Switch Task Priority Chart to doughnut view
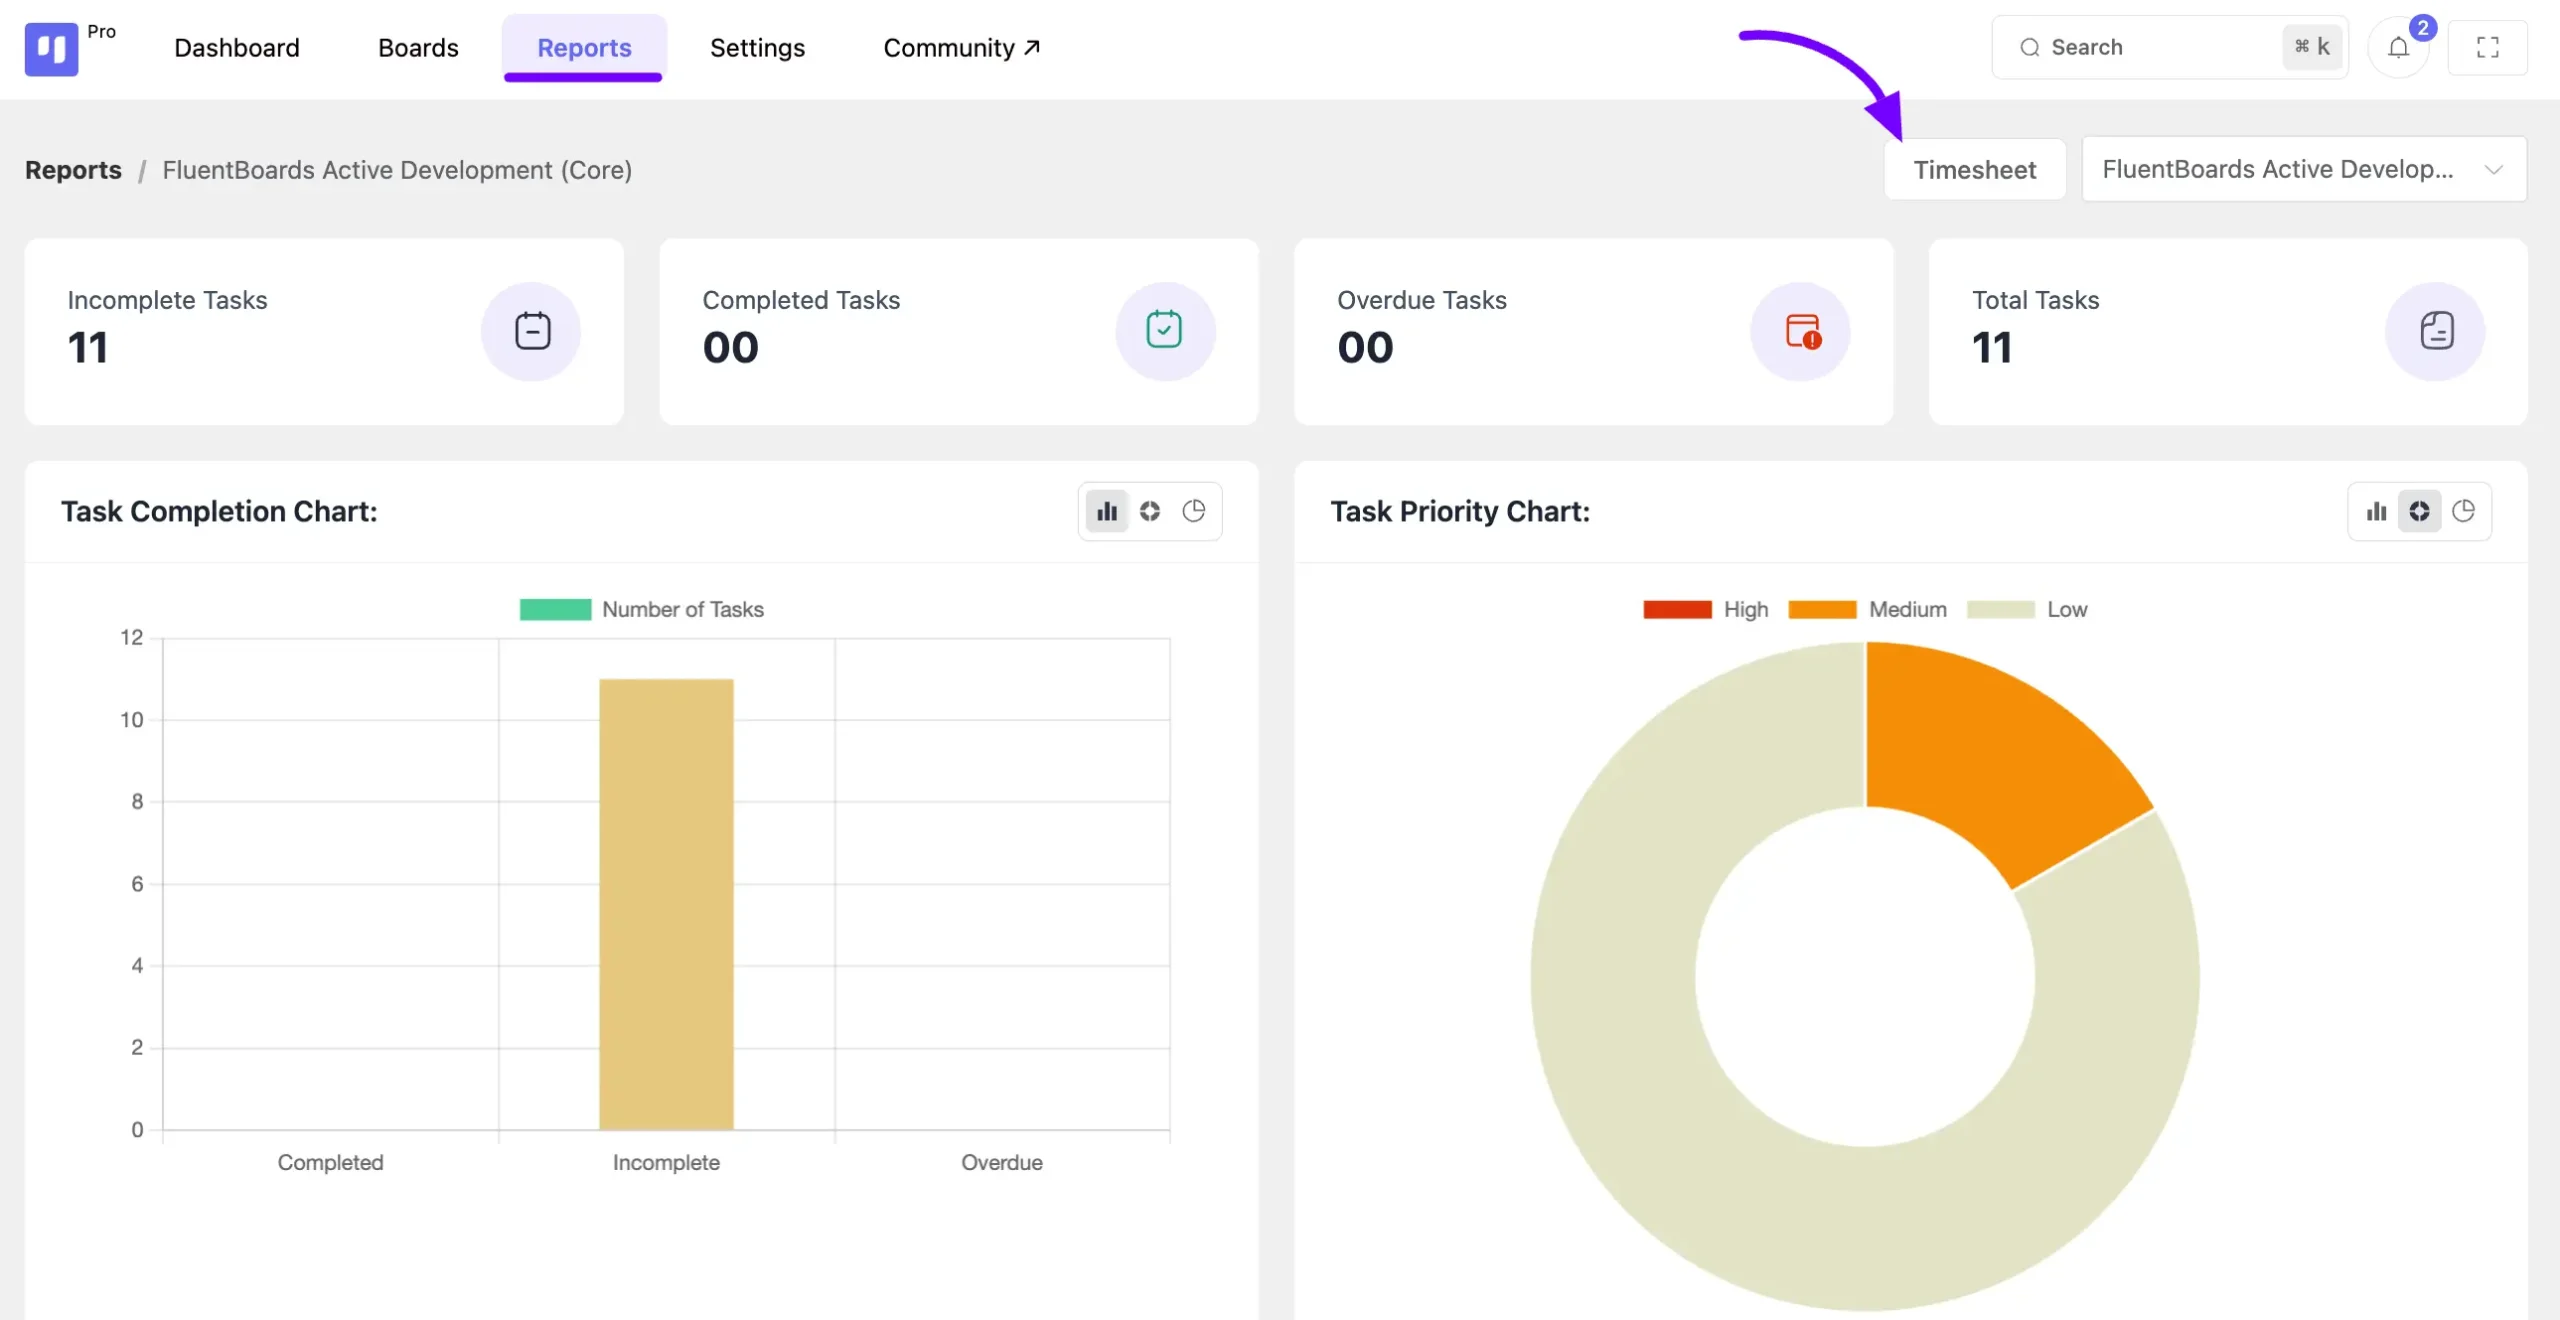 [2420, 511]
